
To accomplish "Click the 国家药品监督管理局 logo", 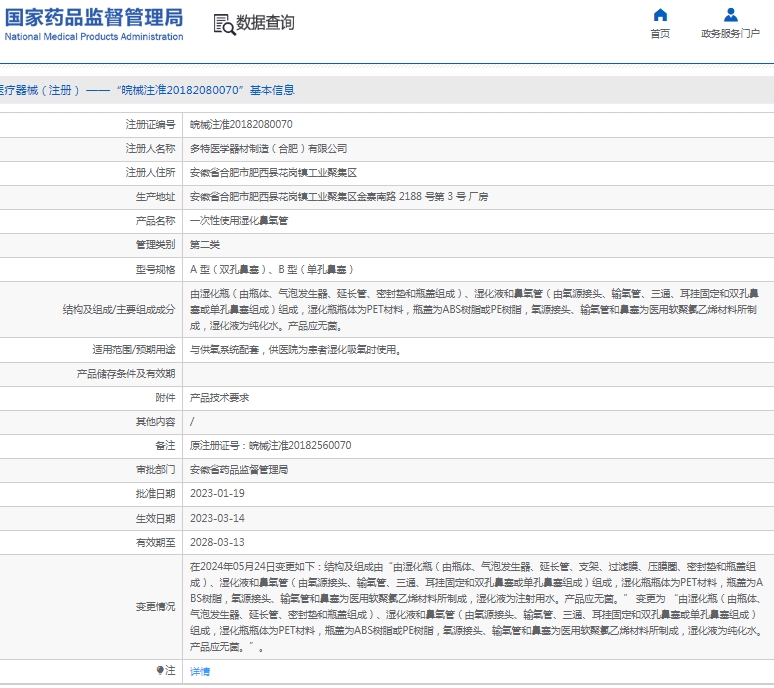I will 94,17.
